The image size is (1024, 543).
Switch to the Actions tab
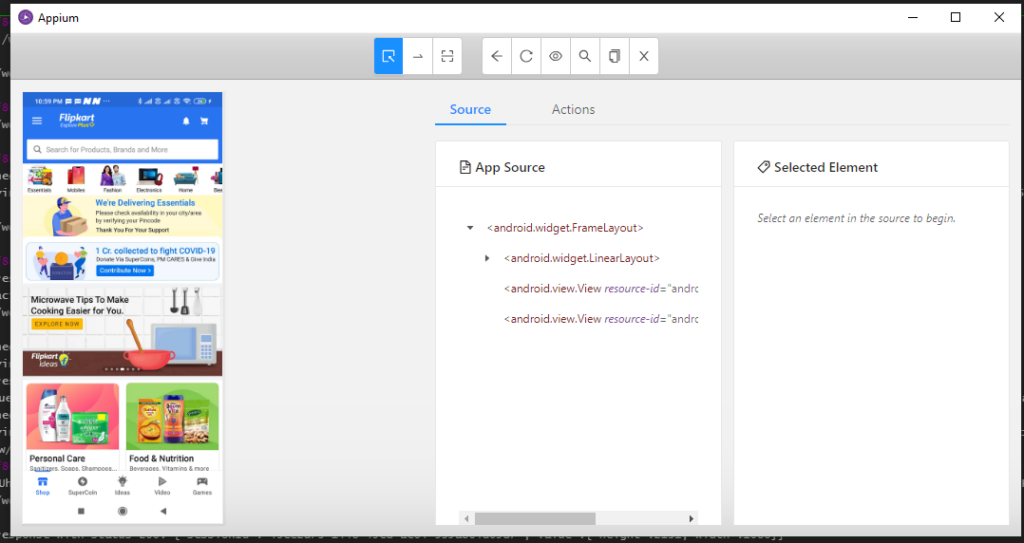[x=573, y=110]
